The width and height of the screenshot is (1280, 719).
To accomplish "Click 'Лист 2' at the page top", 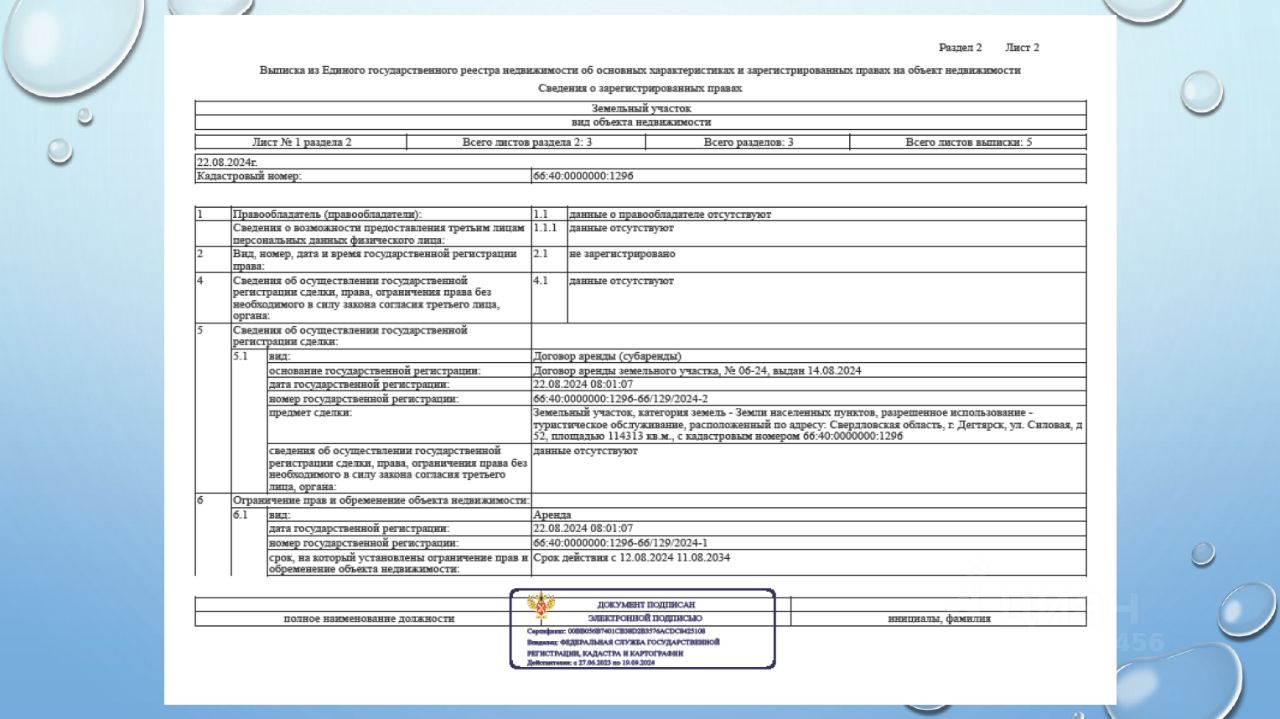I will coord(1022,47).
